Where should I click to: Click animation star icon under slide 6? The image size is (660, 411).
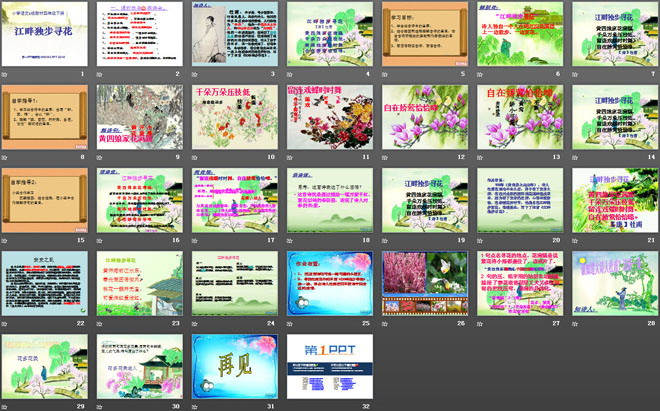click(x=480, y=74)
